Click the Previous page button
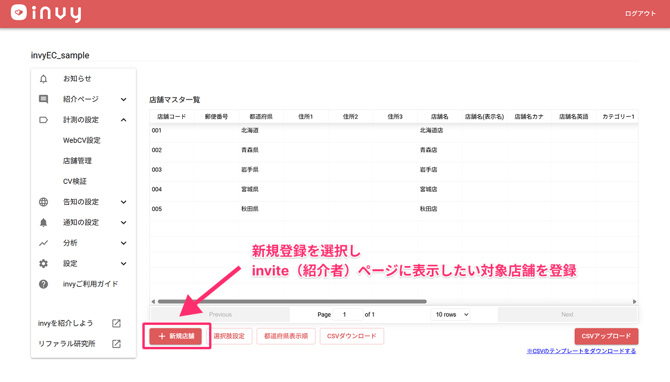Screen dimensions: 670x382 click(220, 314)
